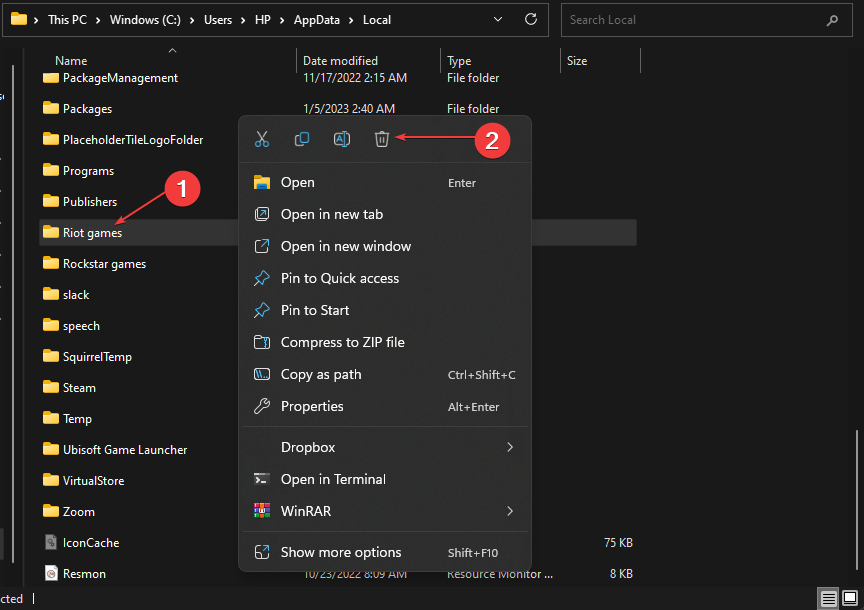This screenshot has height=610, width=864.
Task: Expand the WinRAR submenu
Action: pyautogui.click(x=385, y=511)
